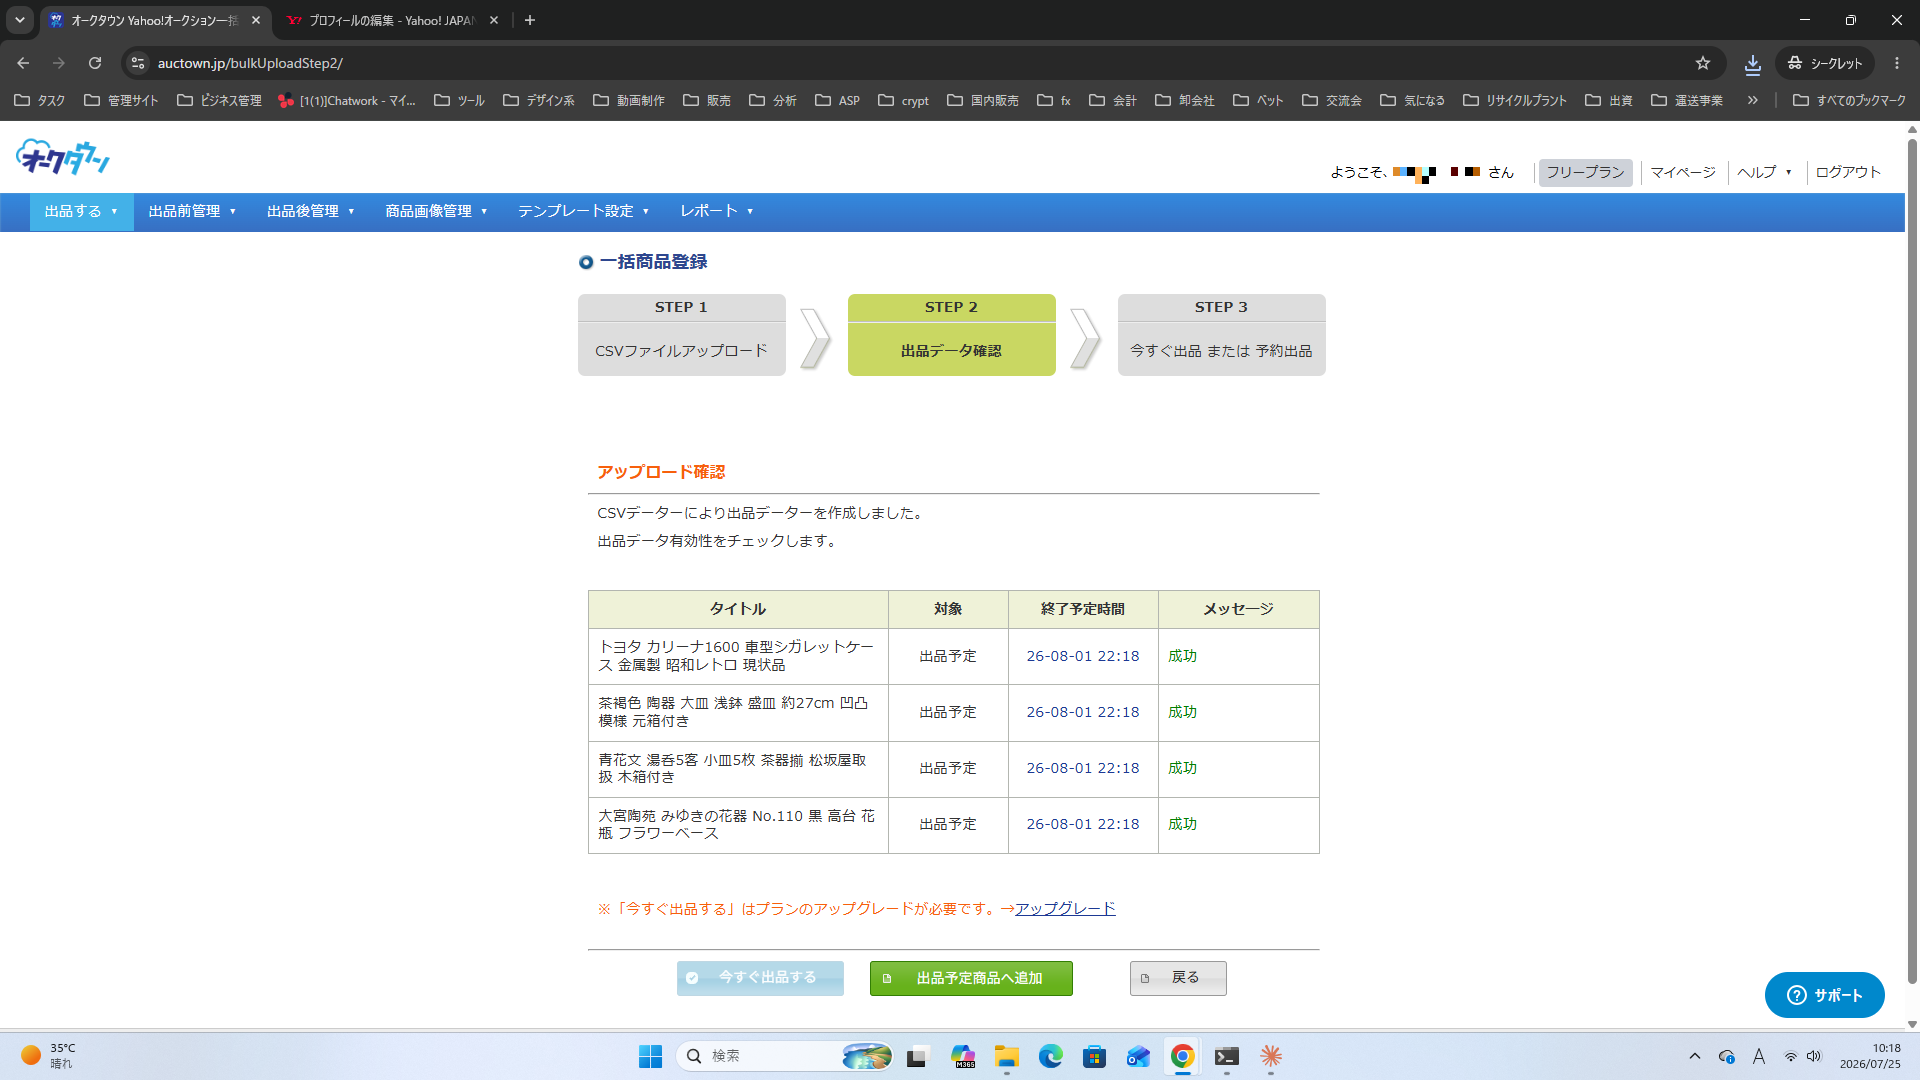
Task: Open the ASP bookmark folder
Action: pyautogui.click(x=838, y=100)
